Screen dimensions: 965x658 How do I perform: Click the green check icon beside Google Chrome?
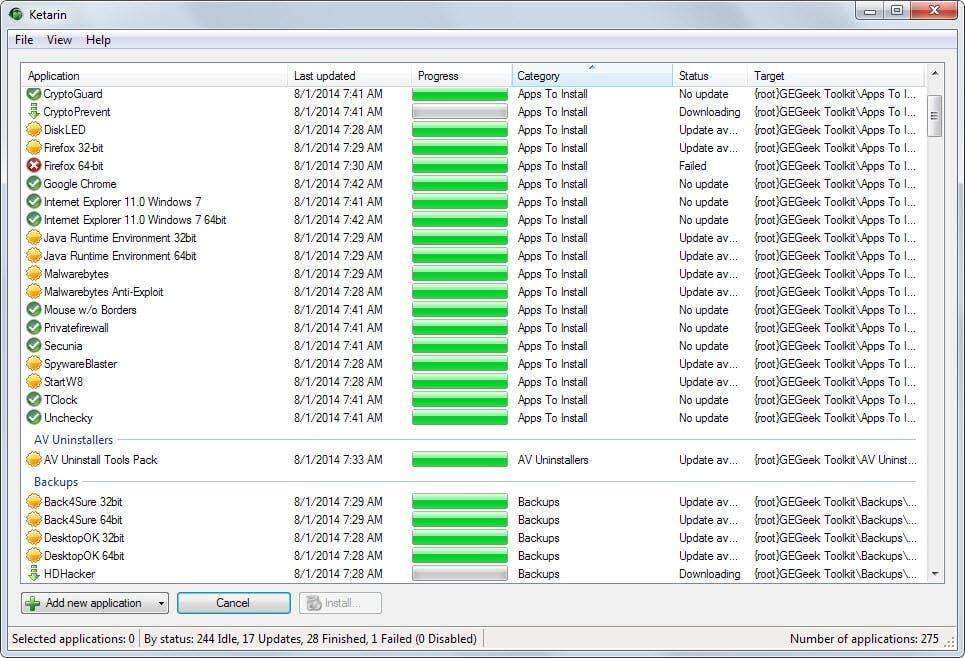34,183
